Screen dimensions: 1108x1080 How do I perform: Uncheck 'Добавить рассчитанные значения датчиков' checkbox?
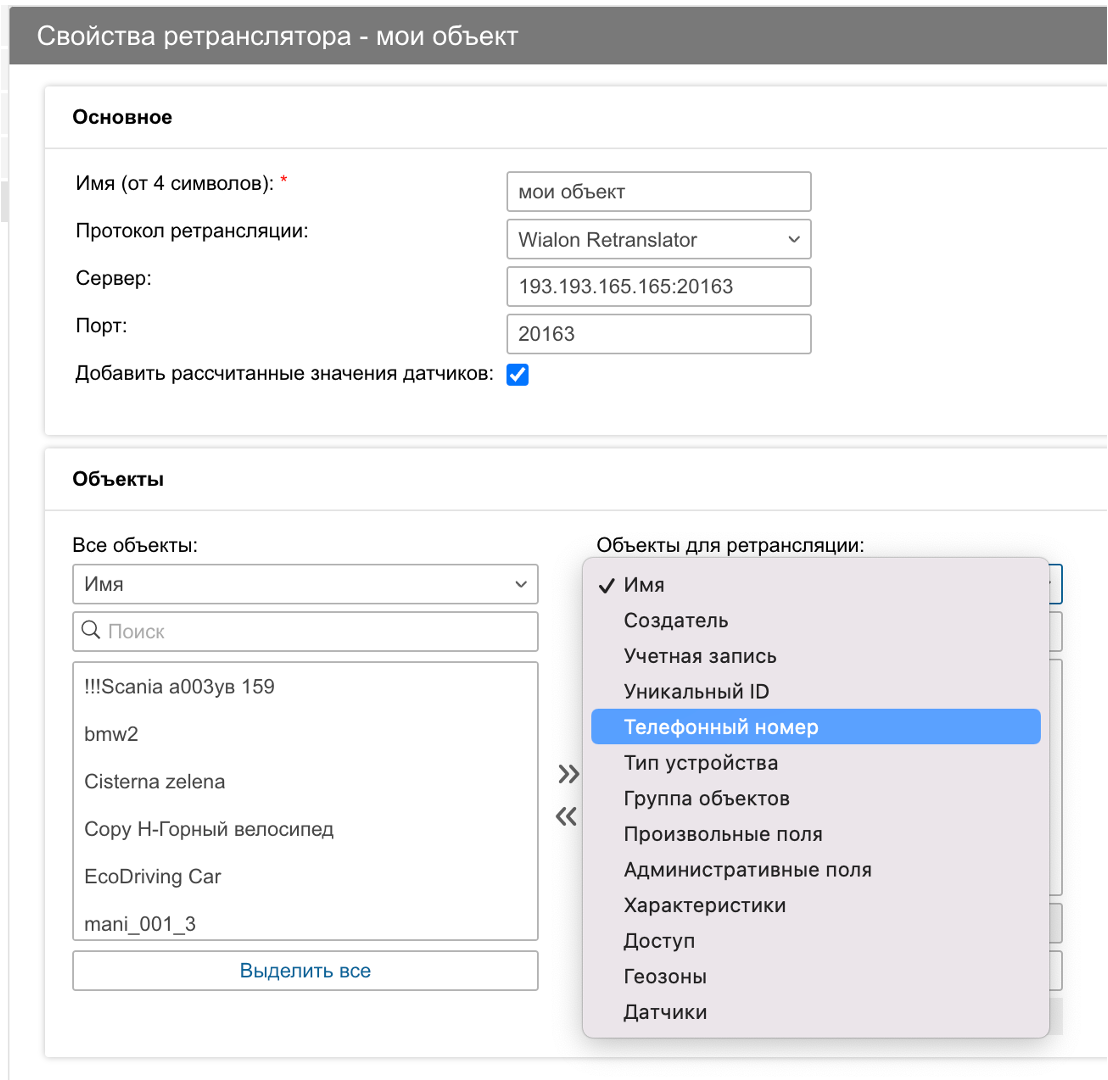click(x=518, y=375)
